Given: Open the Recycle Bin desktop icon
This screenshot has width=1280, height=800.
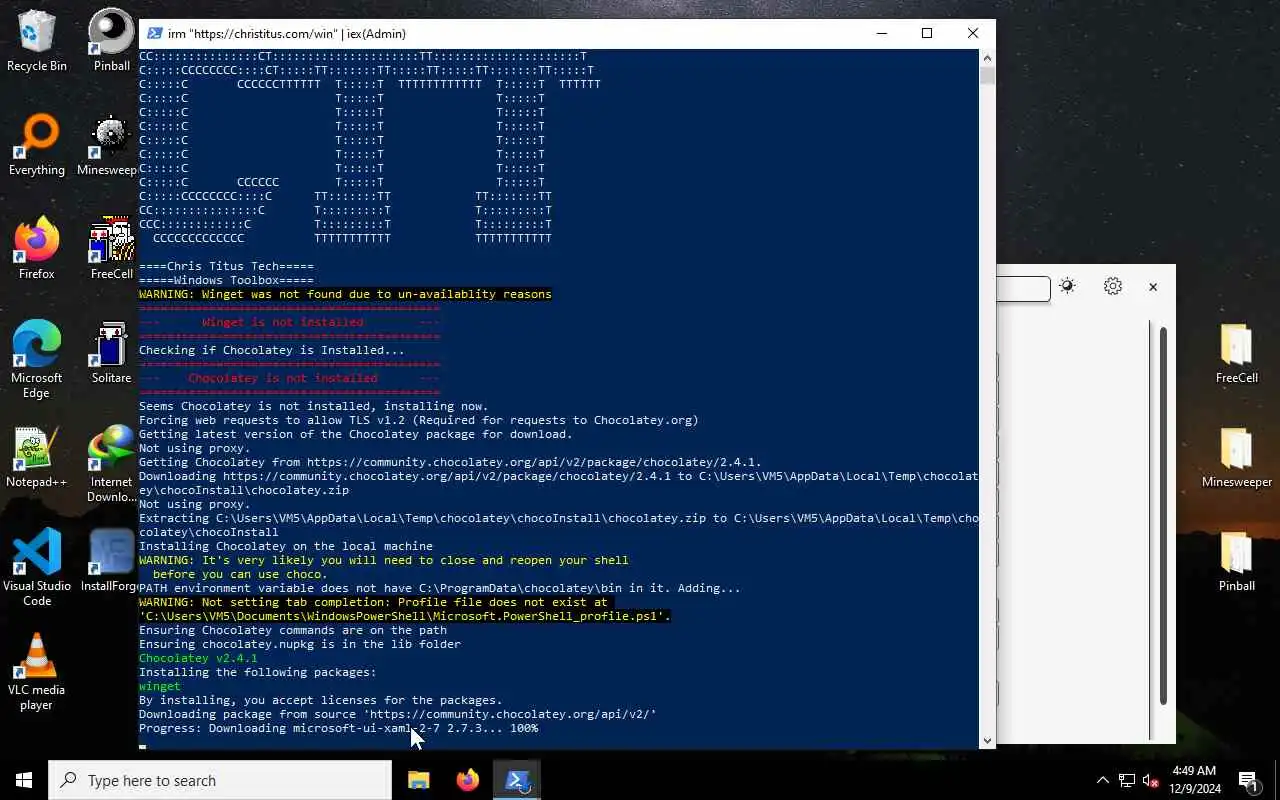Looking at the screenshot, I should point(37,41).
